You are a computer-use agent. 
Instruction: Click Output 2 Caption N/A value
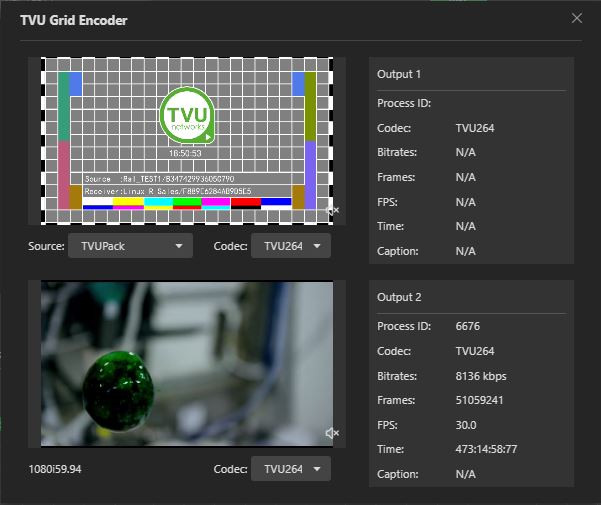(466, 474)
